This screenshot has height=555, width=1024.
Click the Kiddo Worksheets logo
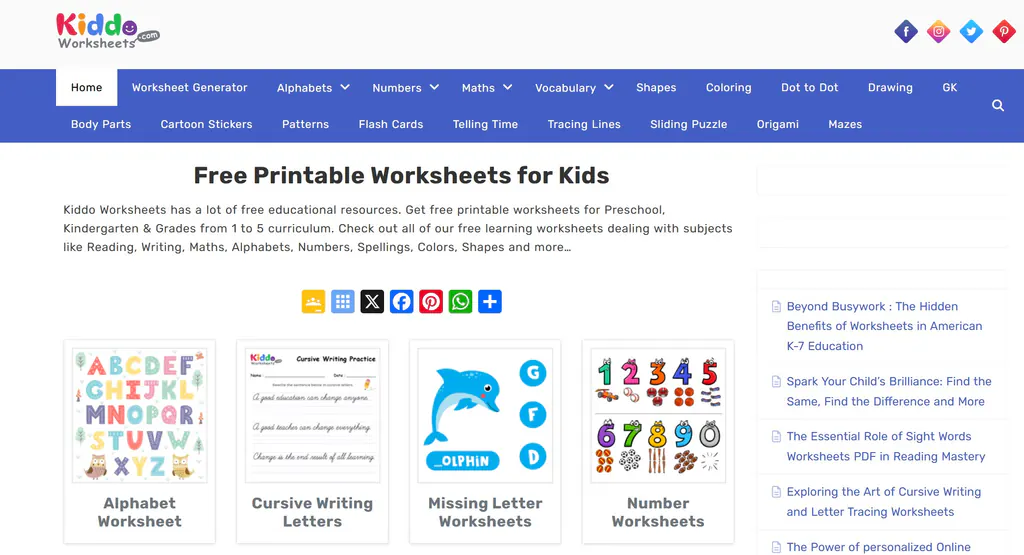(x=108, y=31)
